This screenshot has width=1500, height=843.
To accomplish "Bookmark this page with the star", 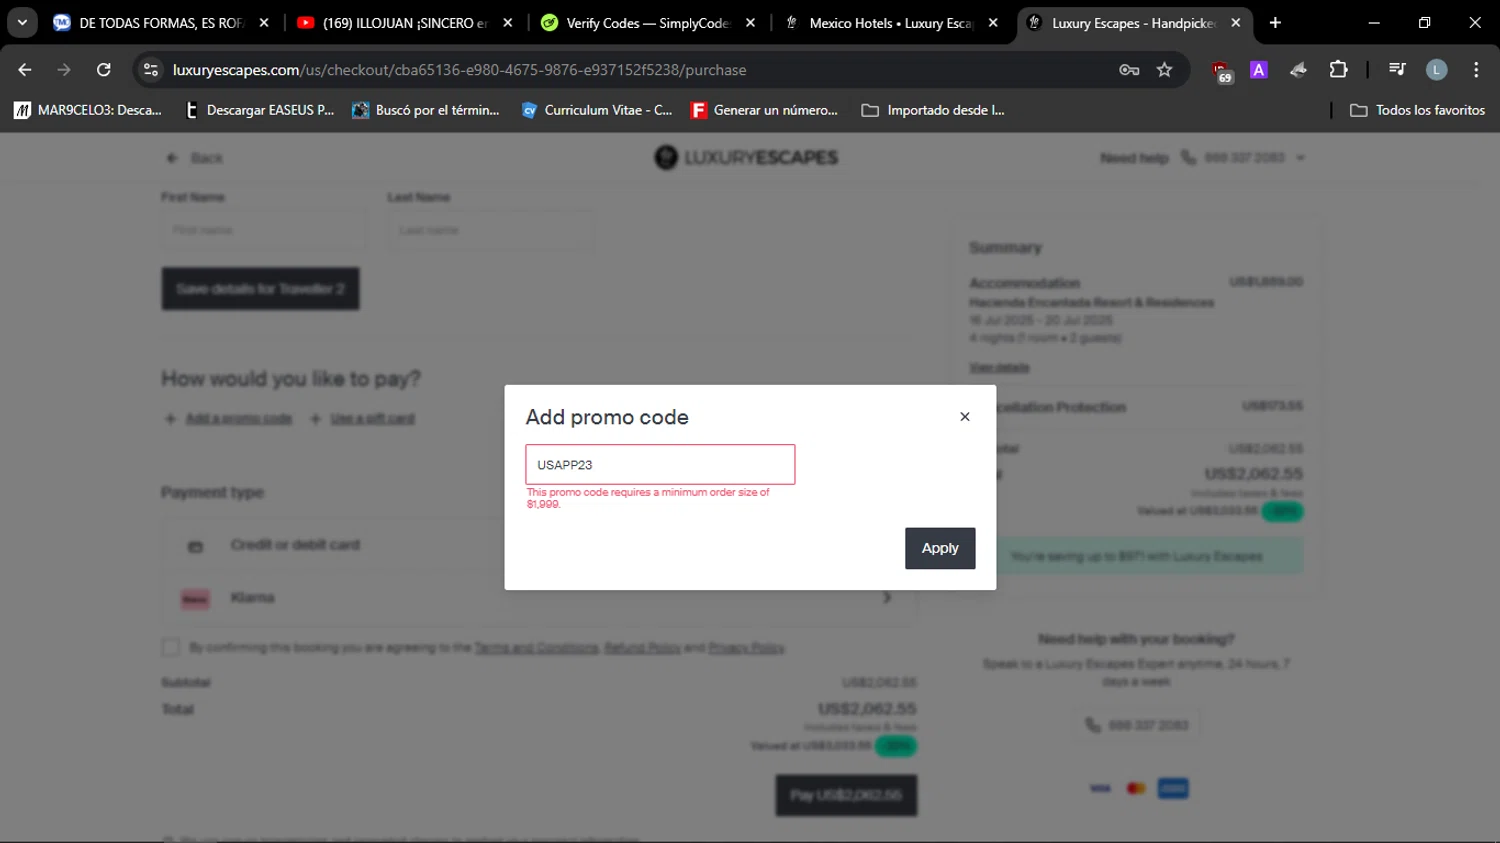I will pyautogui.click(x=1164, y=70).
